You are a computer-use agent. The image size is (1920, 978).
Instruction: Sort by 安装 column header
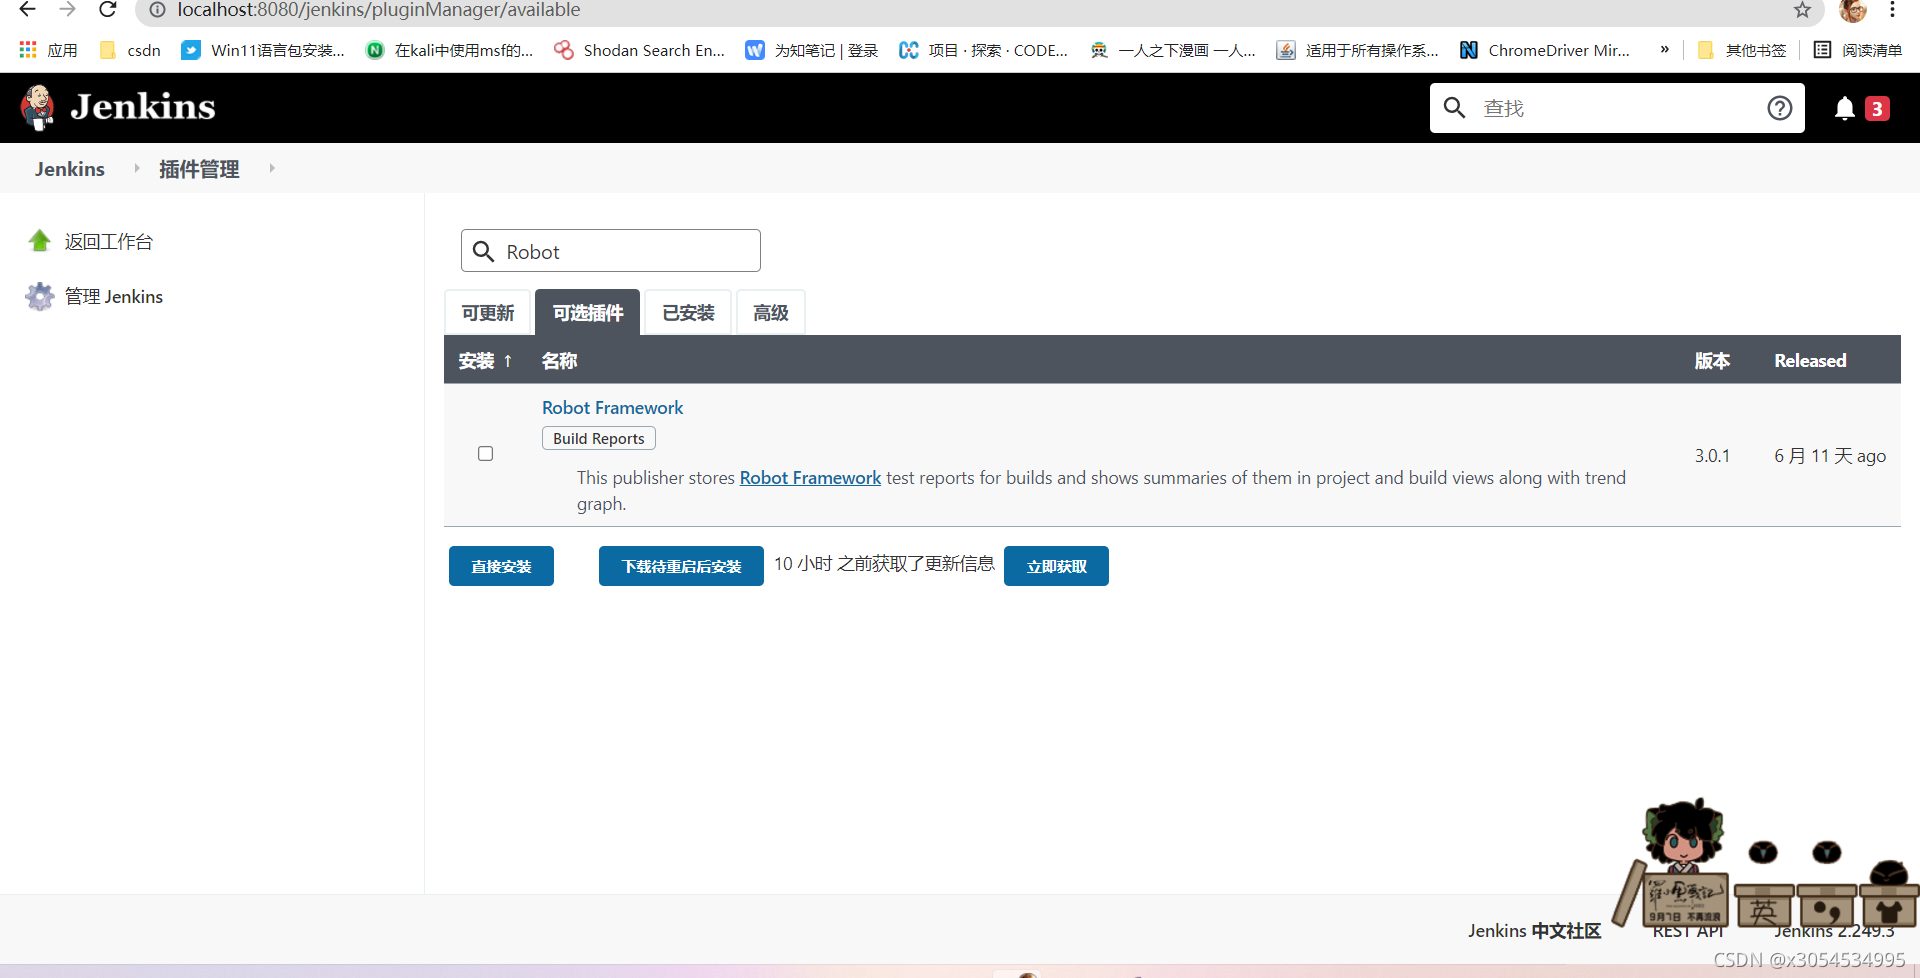[x=485, y=361]
